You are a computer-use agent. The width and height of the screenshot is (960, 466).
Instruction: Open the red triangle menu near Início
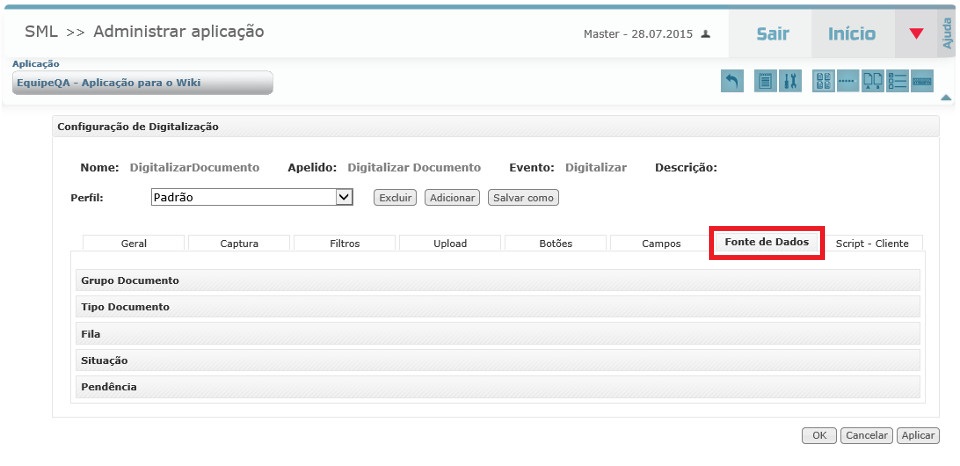pyautogui.click(x=916, y=34)
